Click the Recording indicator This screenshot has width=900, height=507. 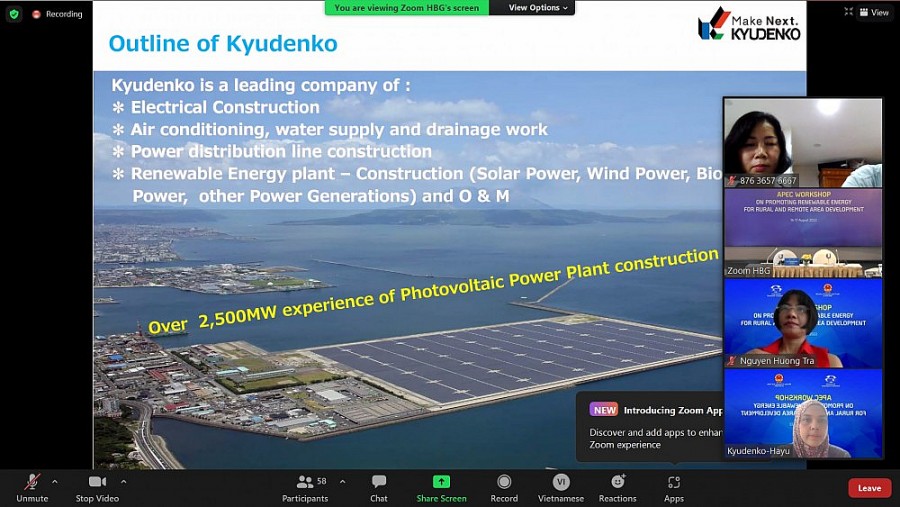tap(57, 14)
